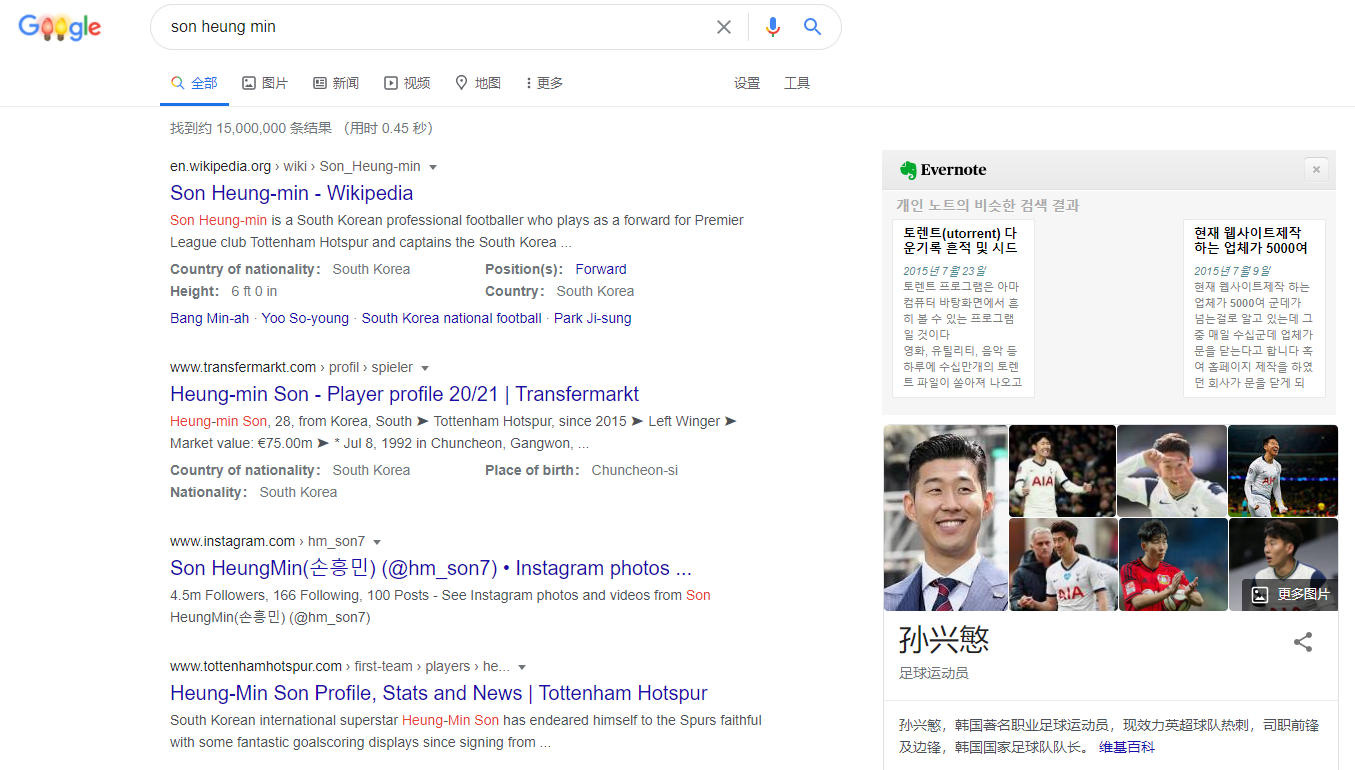The height and width of the screenshot is (770, 1355).
Task: Open the Park Ji-sung link
Action: click(x=592, y=318)
